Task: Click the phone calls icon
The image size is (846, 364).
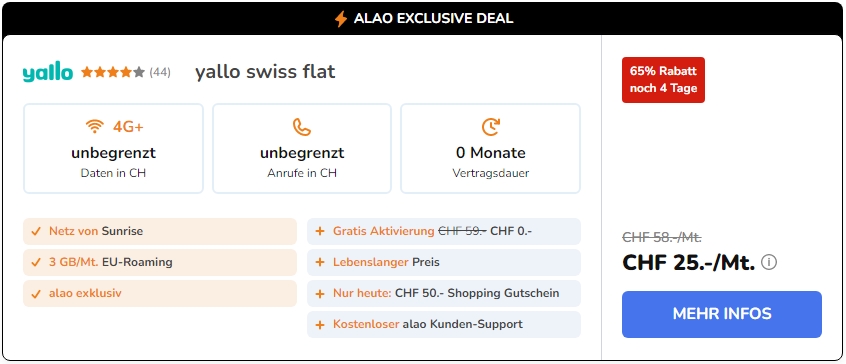Action: coord(302,127)
